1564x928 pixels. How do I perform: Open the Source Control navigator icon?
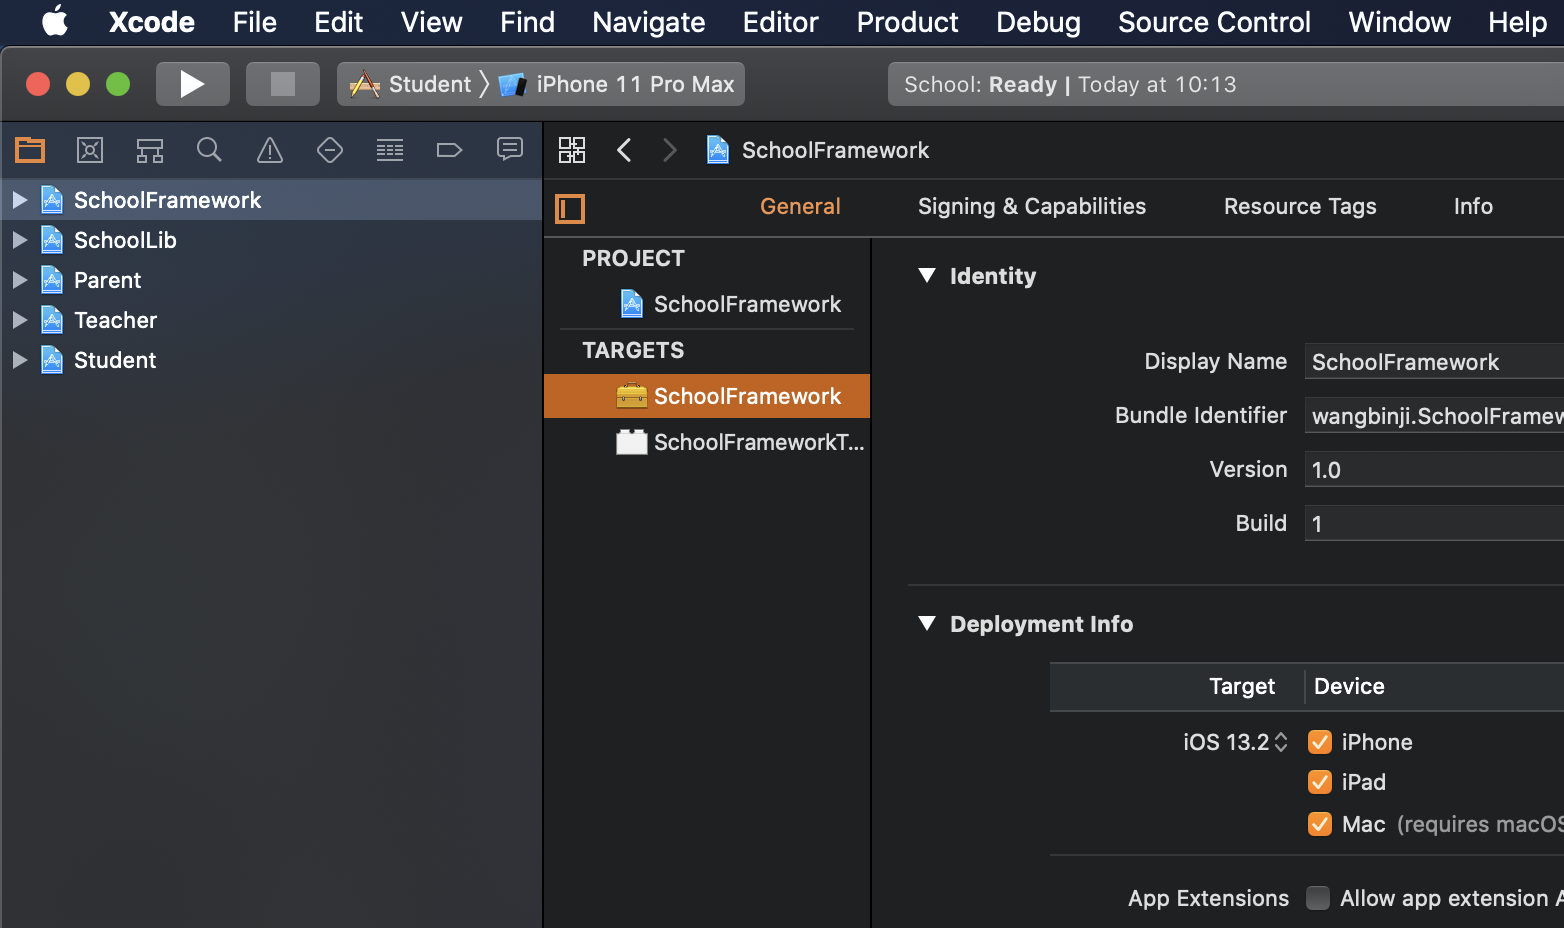click(90, 150)
